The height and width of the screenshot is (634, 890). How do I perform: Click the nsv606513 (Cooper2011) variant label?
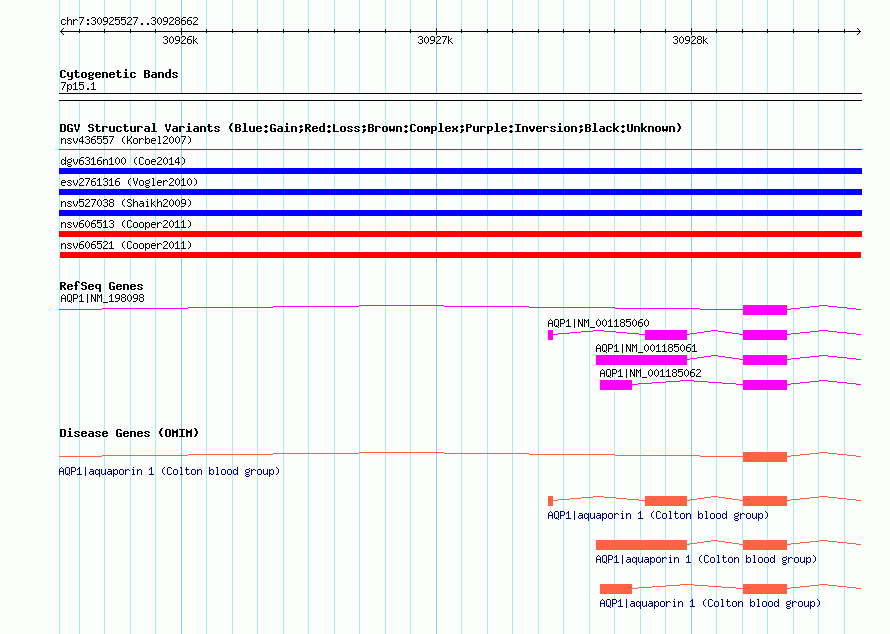(126, 224)
